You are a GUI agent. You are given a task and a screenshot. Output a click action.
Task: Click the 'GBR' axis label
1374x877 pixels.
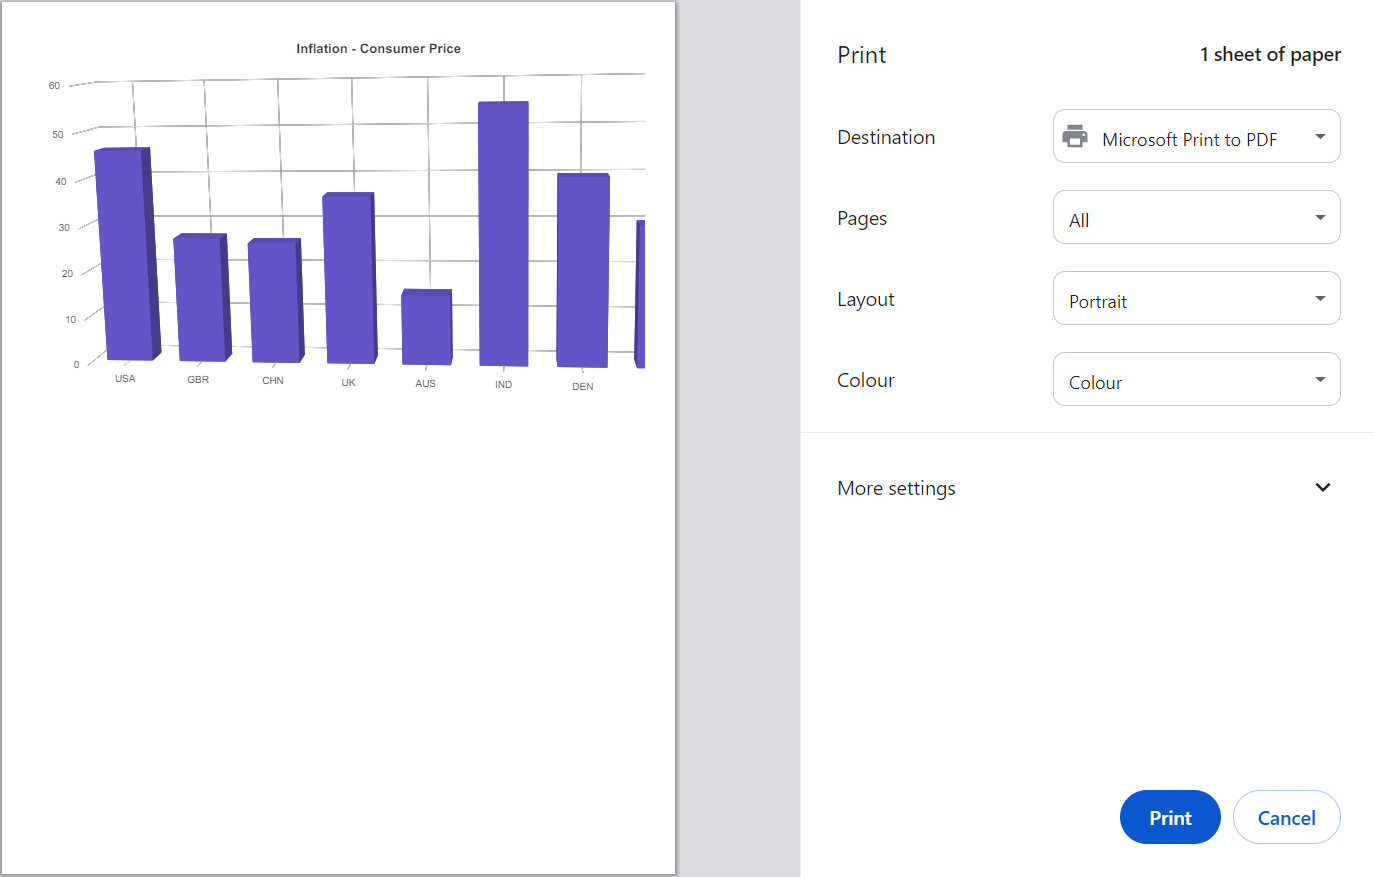coord(198,379)
